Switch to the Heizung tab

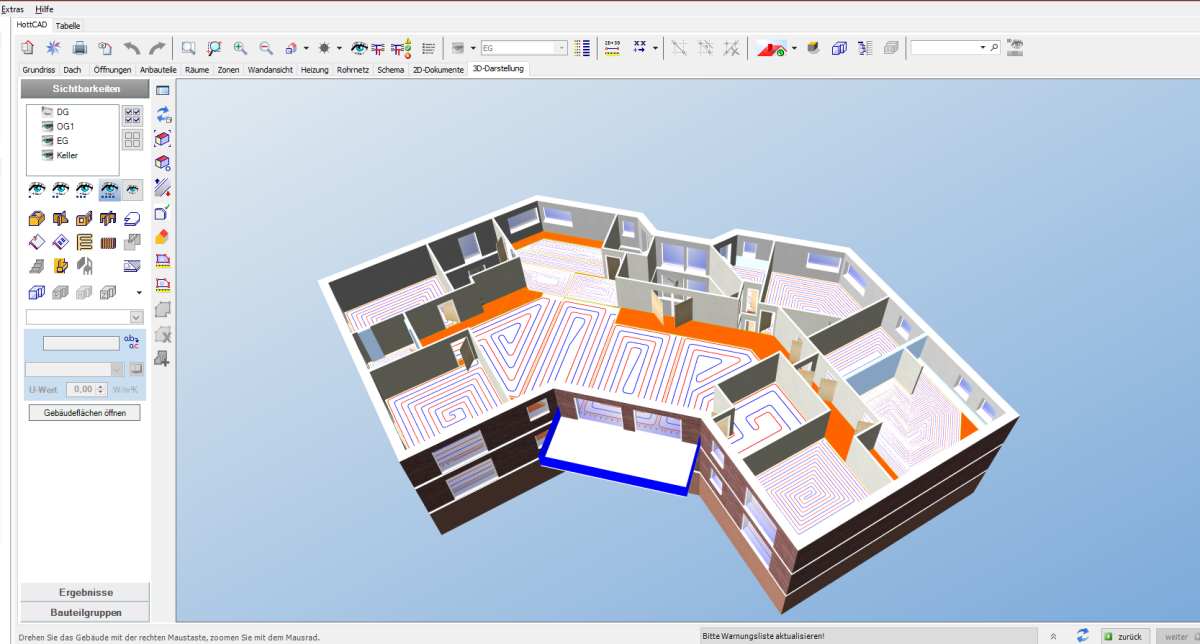[315, 70]
